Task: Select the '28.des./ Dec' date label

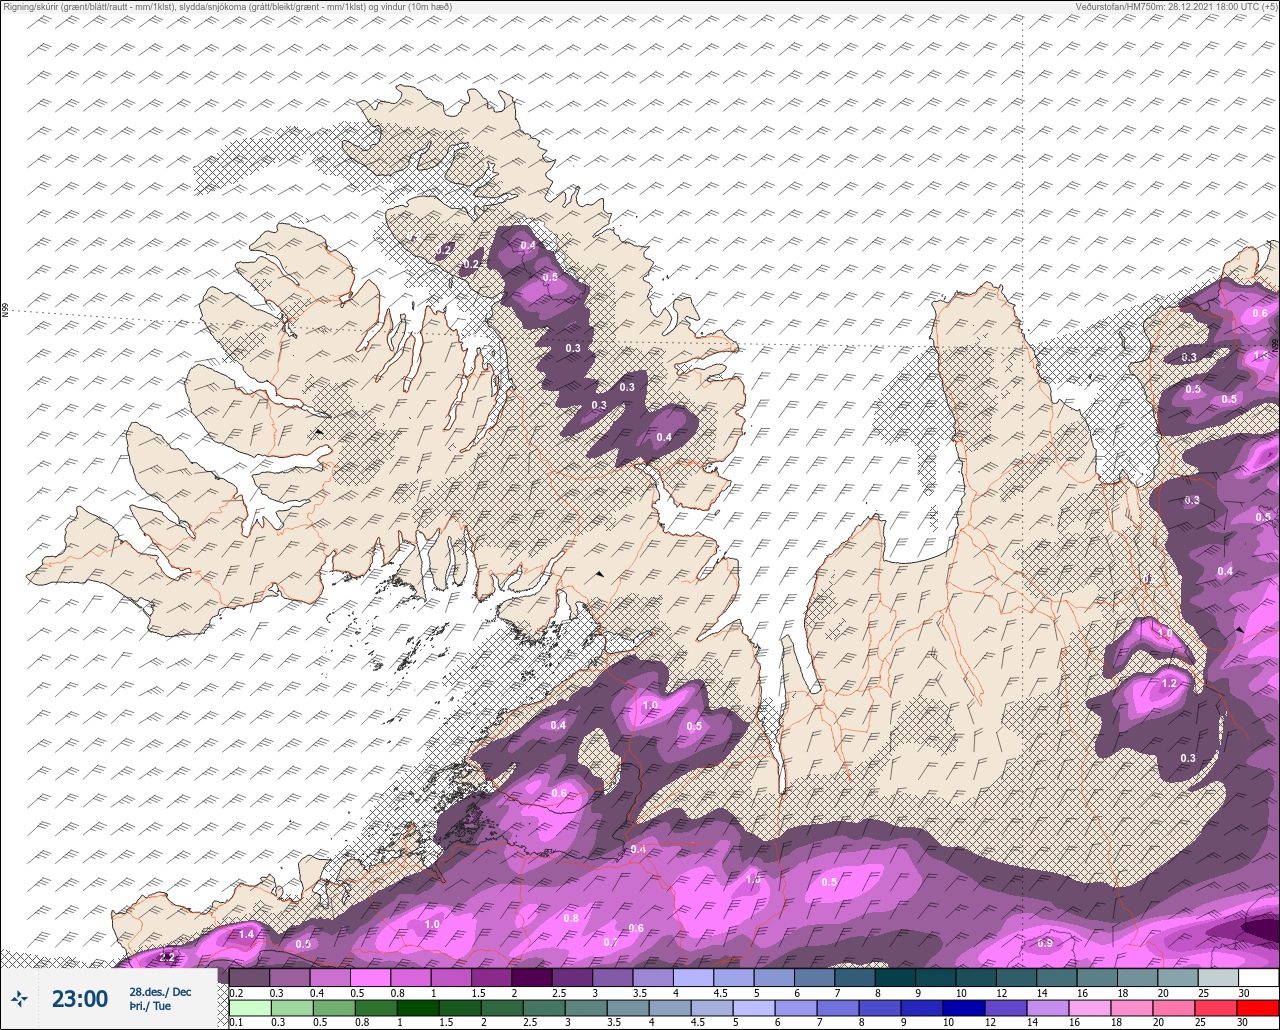Action: click(160, 991)
